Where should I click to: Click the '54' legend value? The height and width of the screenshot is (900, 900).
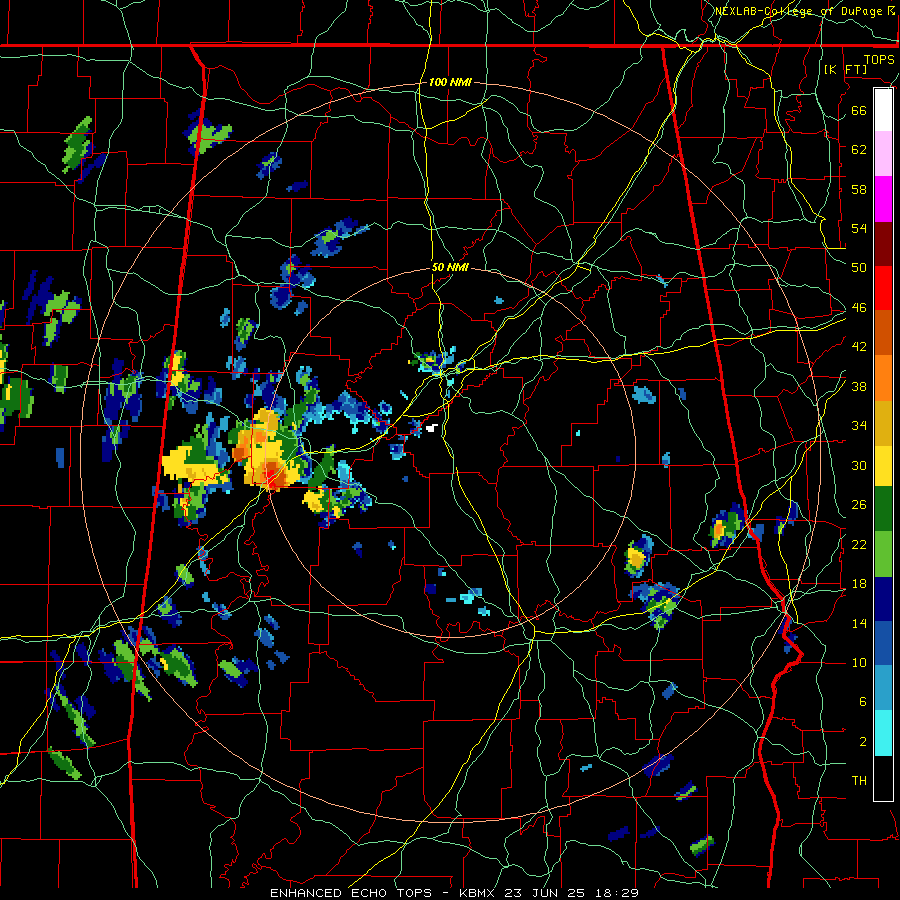[x=859, y=228]
